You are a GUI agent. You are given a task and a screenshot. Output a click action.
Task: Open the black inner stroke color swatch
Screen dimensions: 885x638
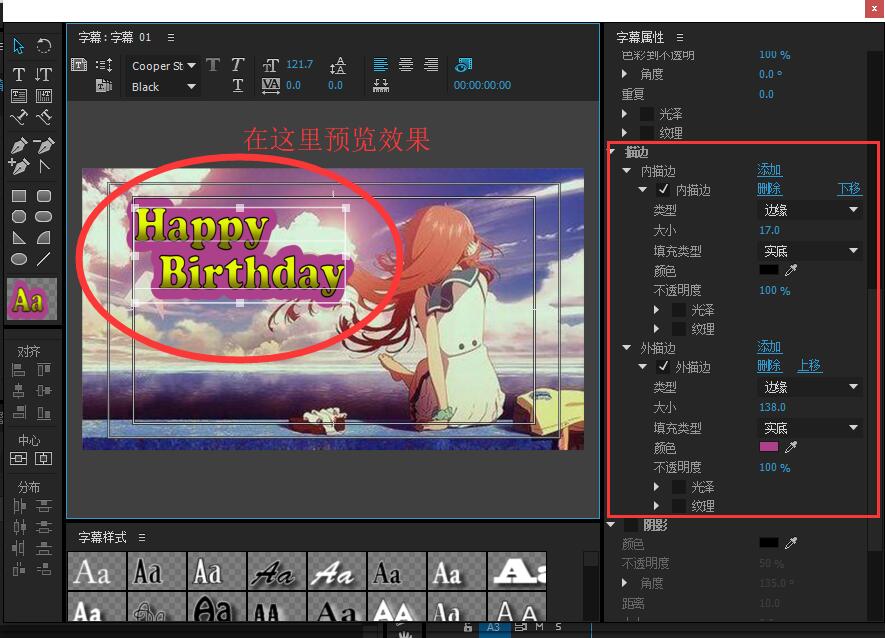coord(769,270)
